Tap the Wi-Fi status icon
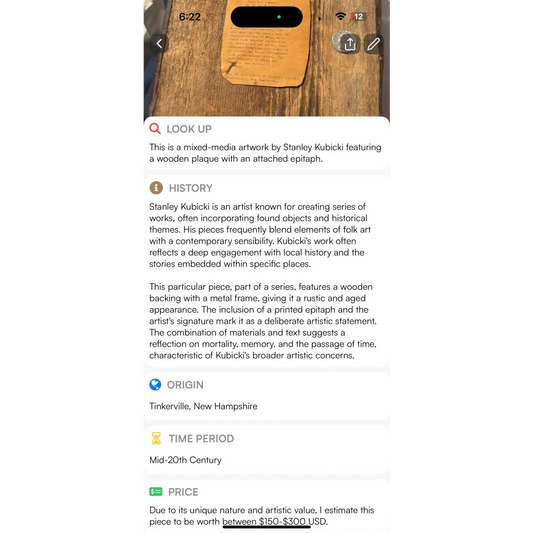 [340, 16]
